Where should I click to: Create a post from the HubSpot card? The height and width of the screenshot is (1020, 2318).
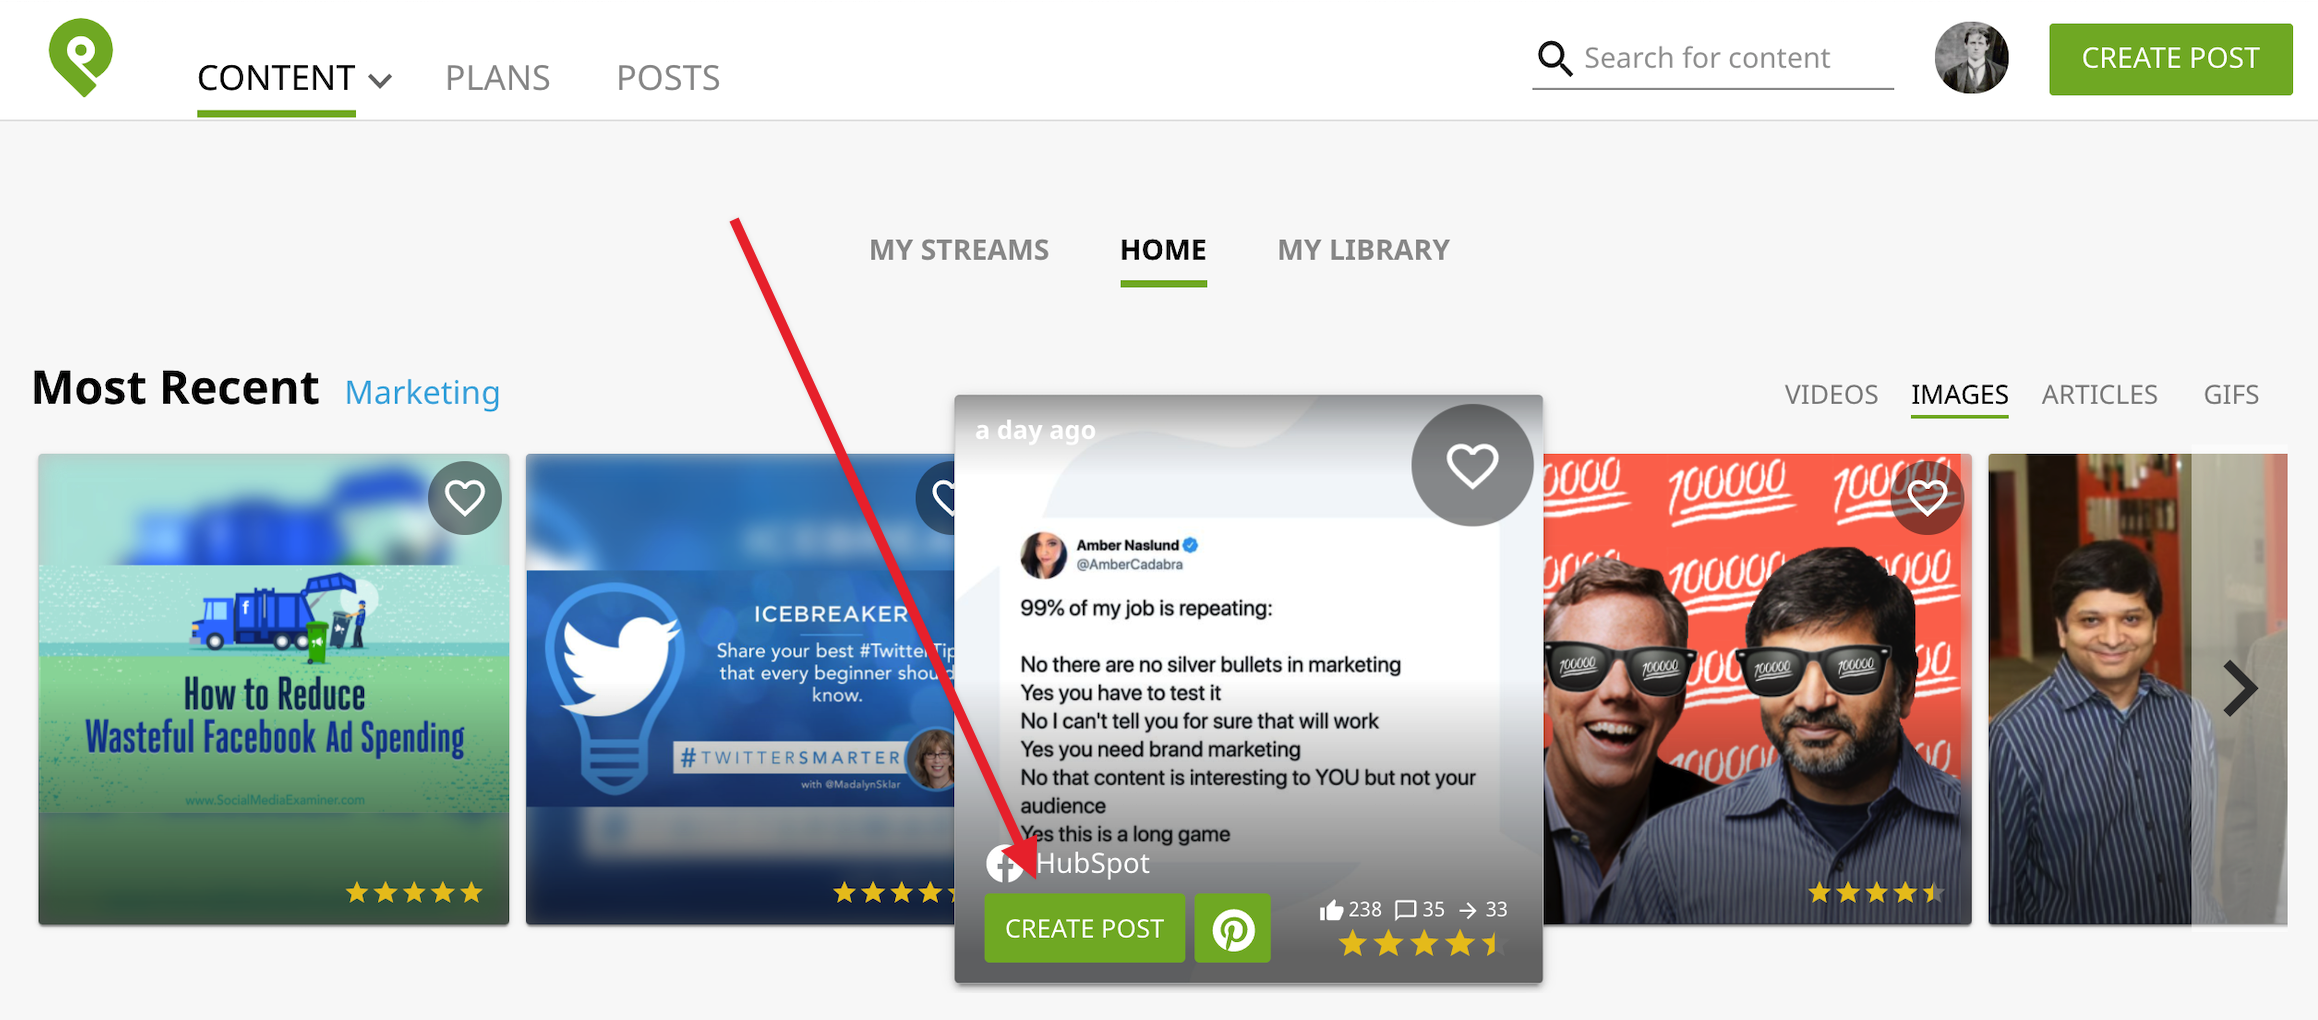coord(1084,928)
